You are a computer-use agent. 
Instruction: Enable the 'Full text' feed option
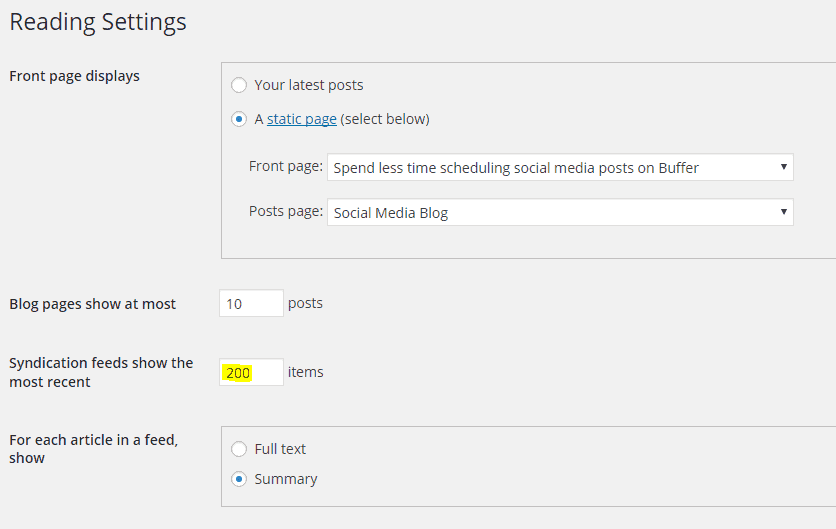point(239,449)
